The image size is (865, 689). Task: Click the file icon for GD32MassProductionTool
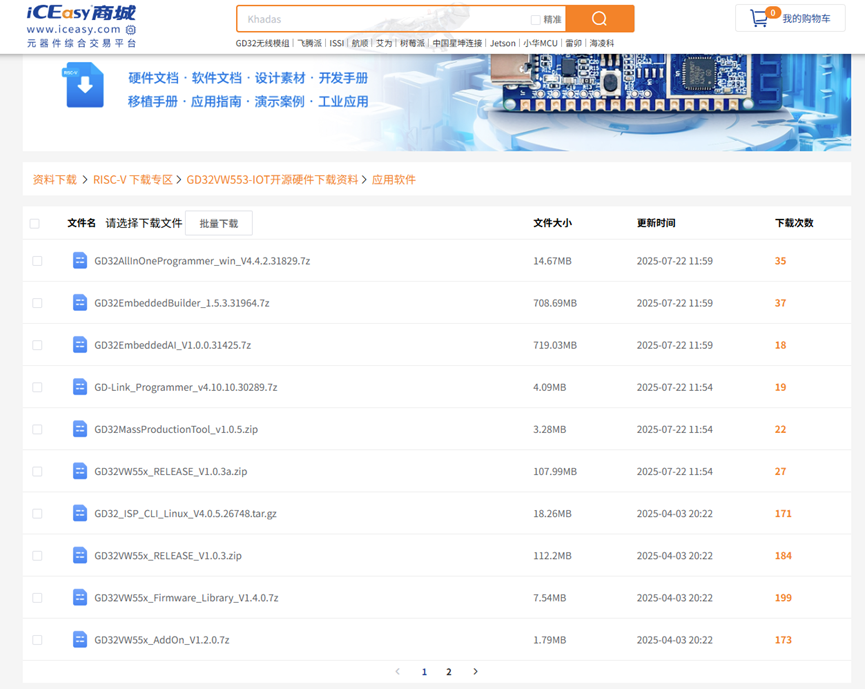coord(80,429)
